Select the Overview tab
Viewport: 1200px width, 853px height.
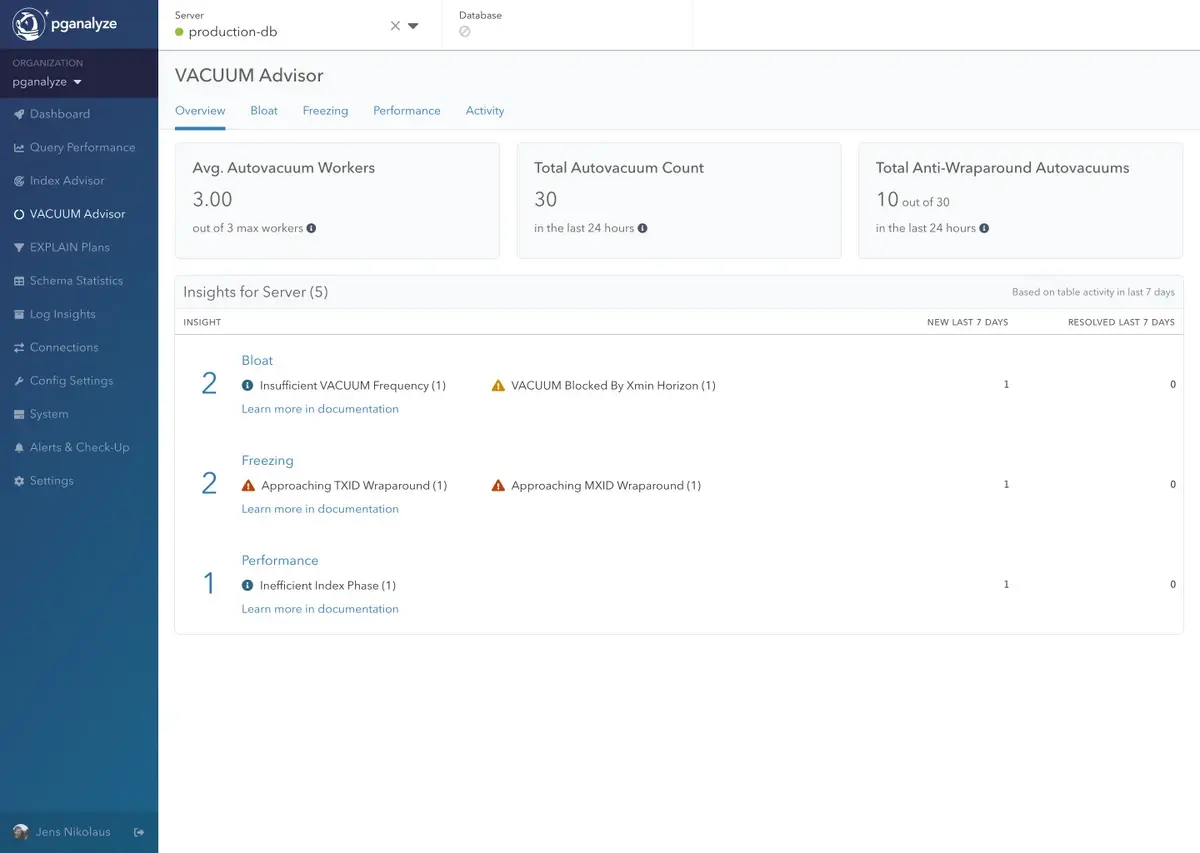[200, 111]
